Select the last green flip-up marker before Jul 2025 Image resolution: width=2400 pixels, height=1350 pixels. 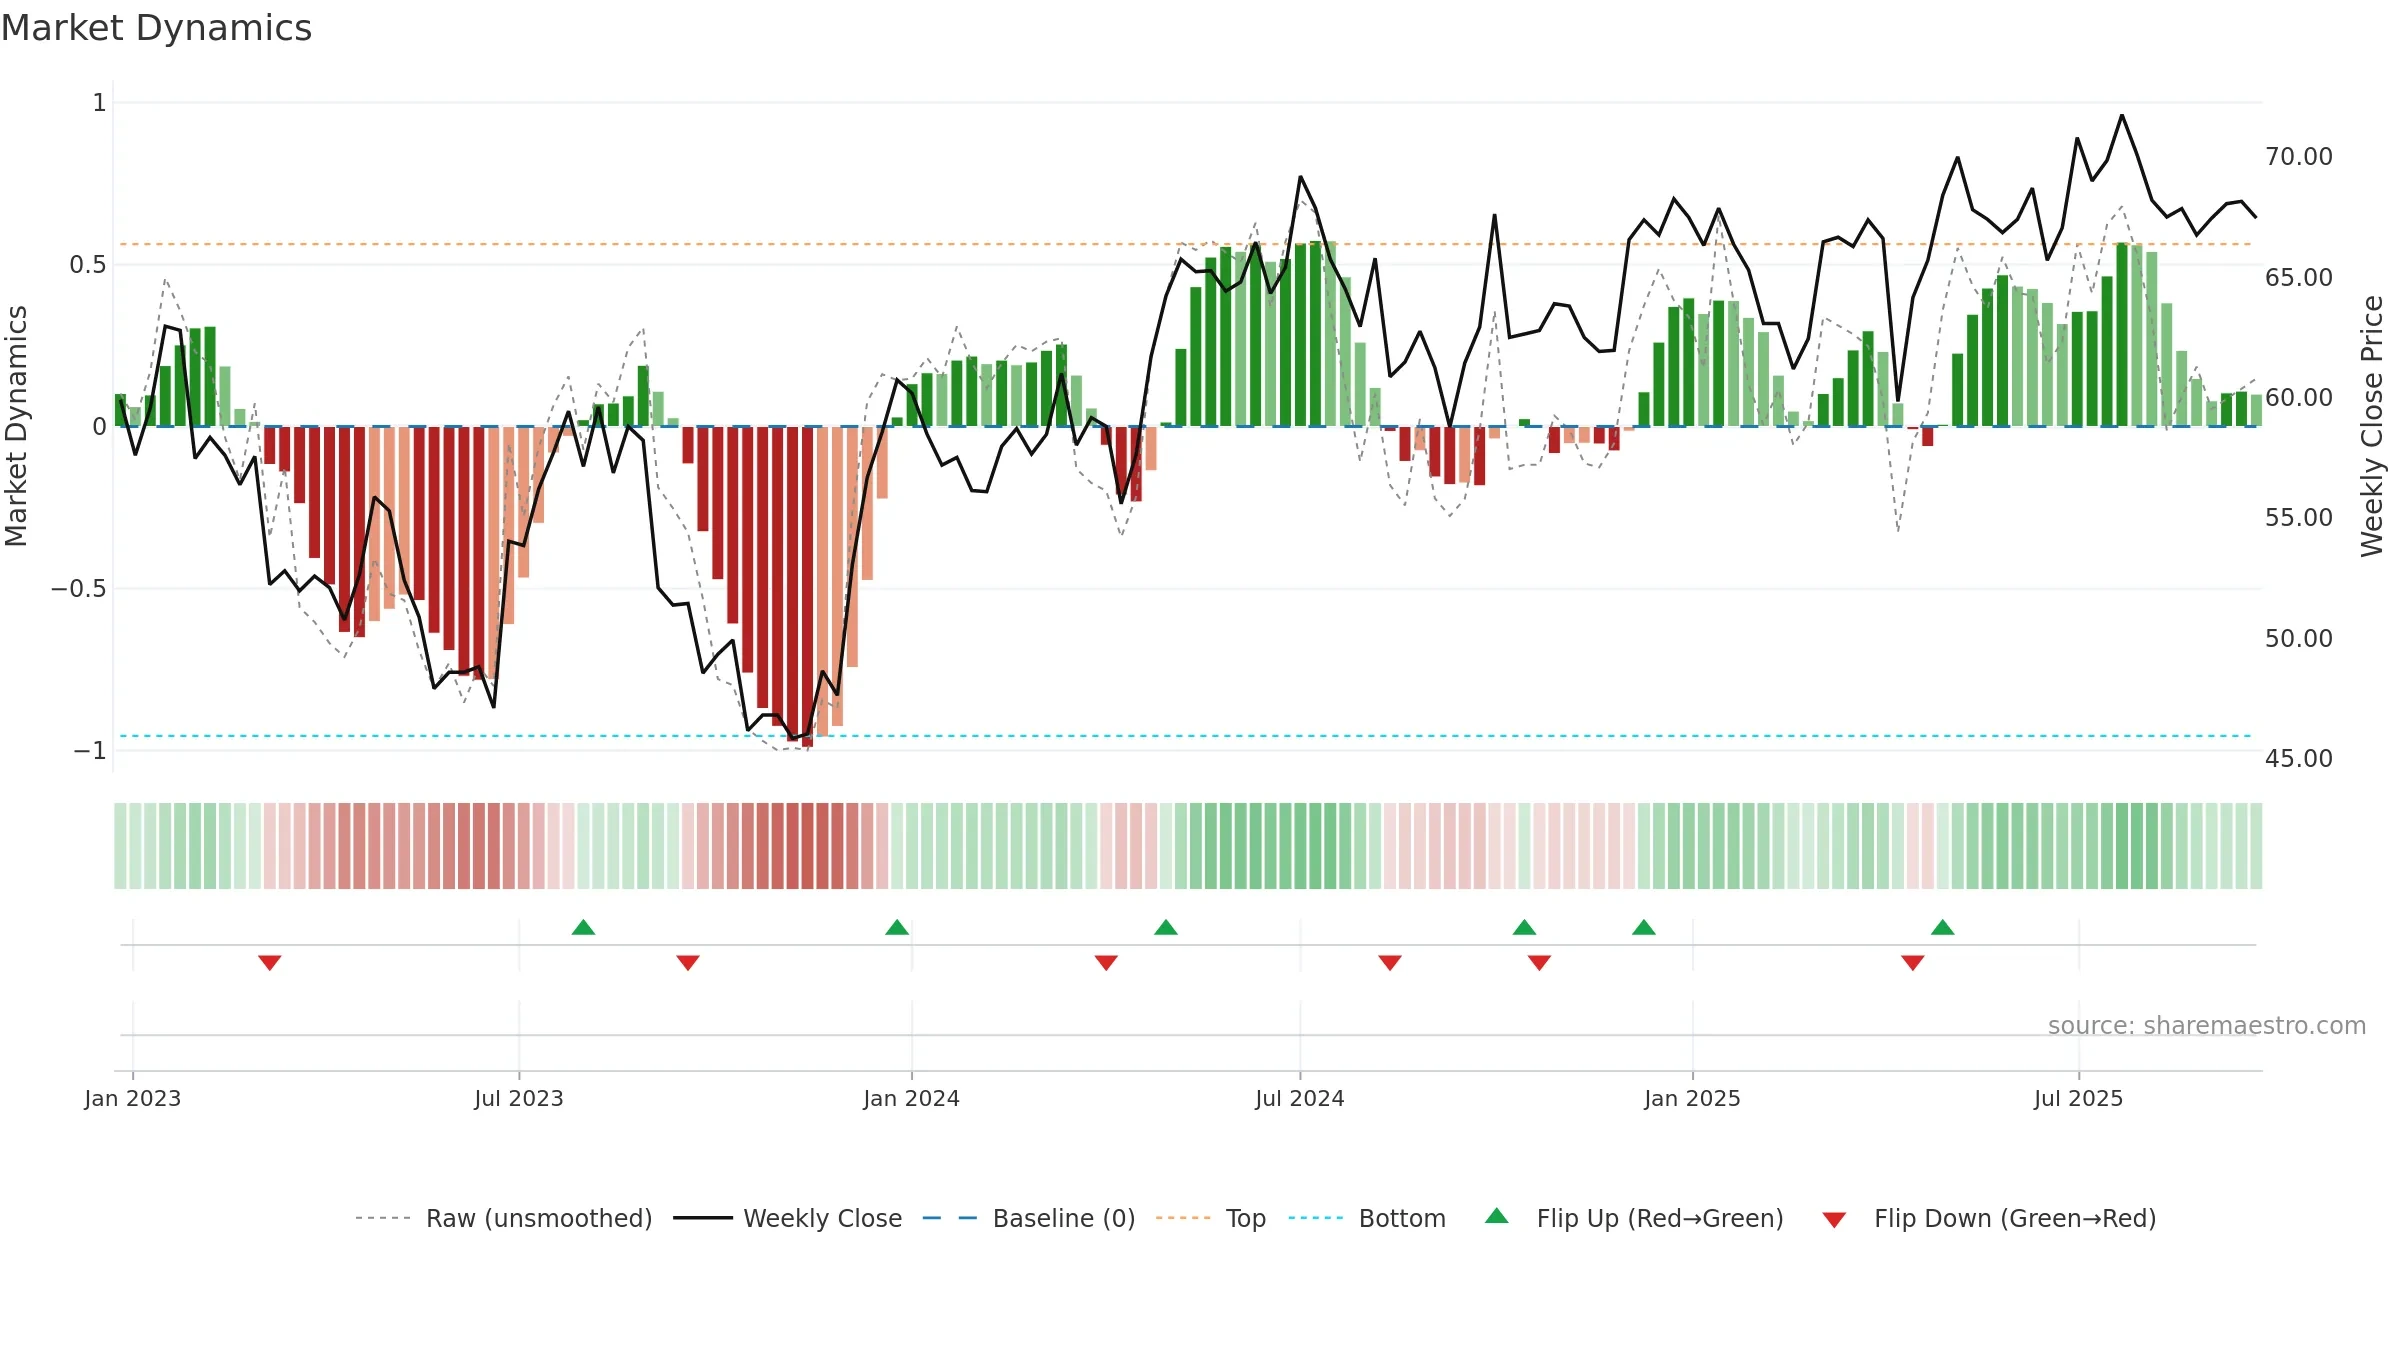[x=1943, y=927]
